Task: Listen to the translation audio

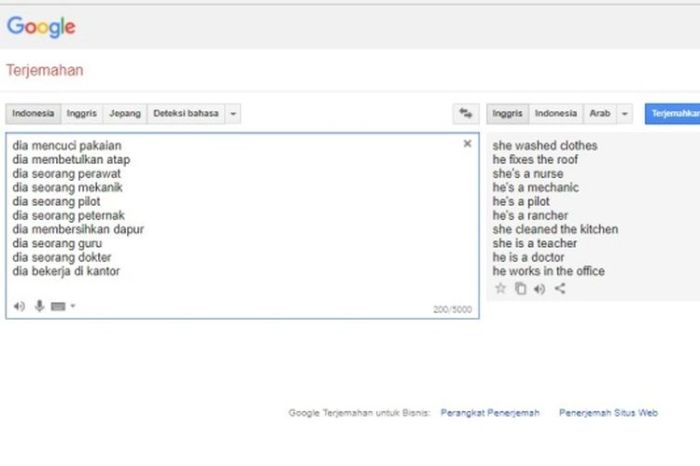Action: pos(540,289)
